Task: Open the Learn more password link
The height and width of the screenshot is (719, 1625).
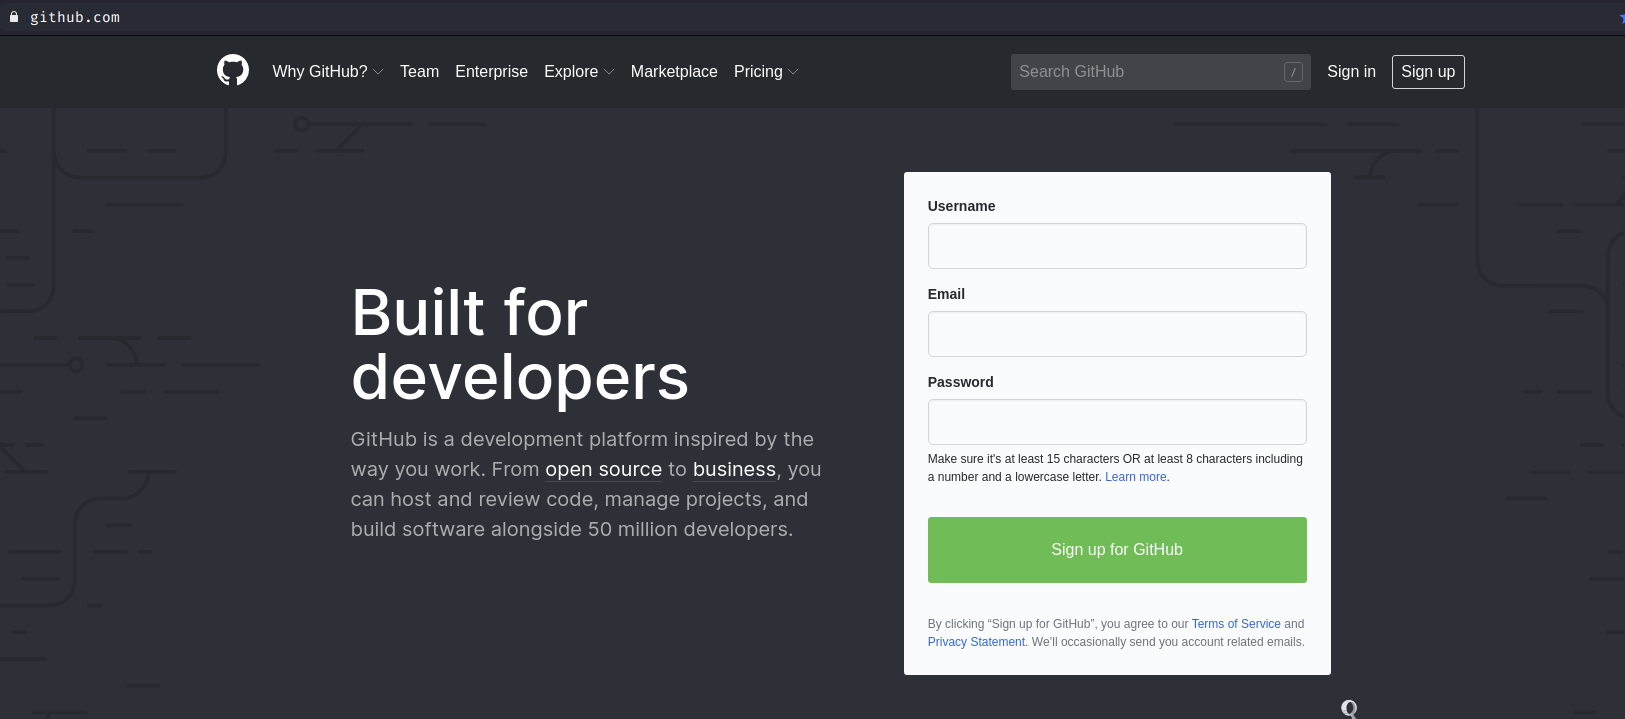Action: (x=1135, y=477)
